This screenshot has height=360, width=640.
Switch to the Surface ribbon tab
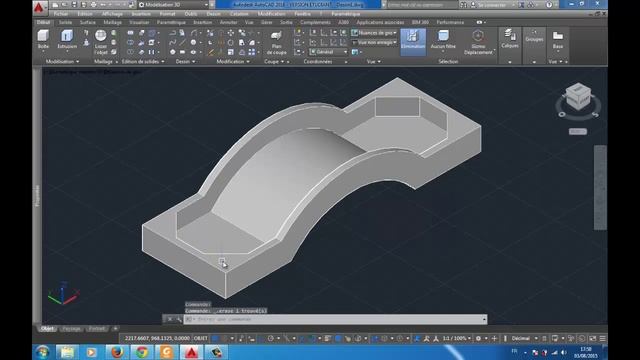pos(87,22)
